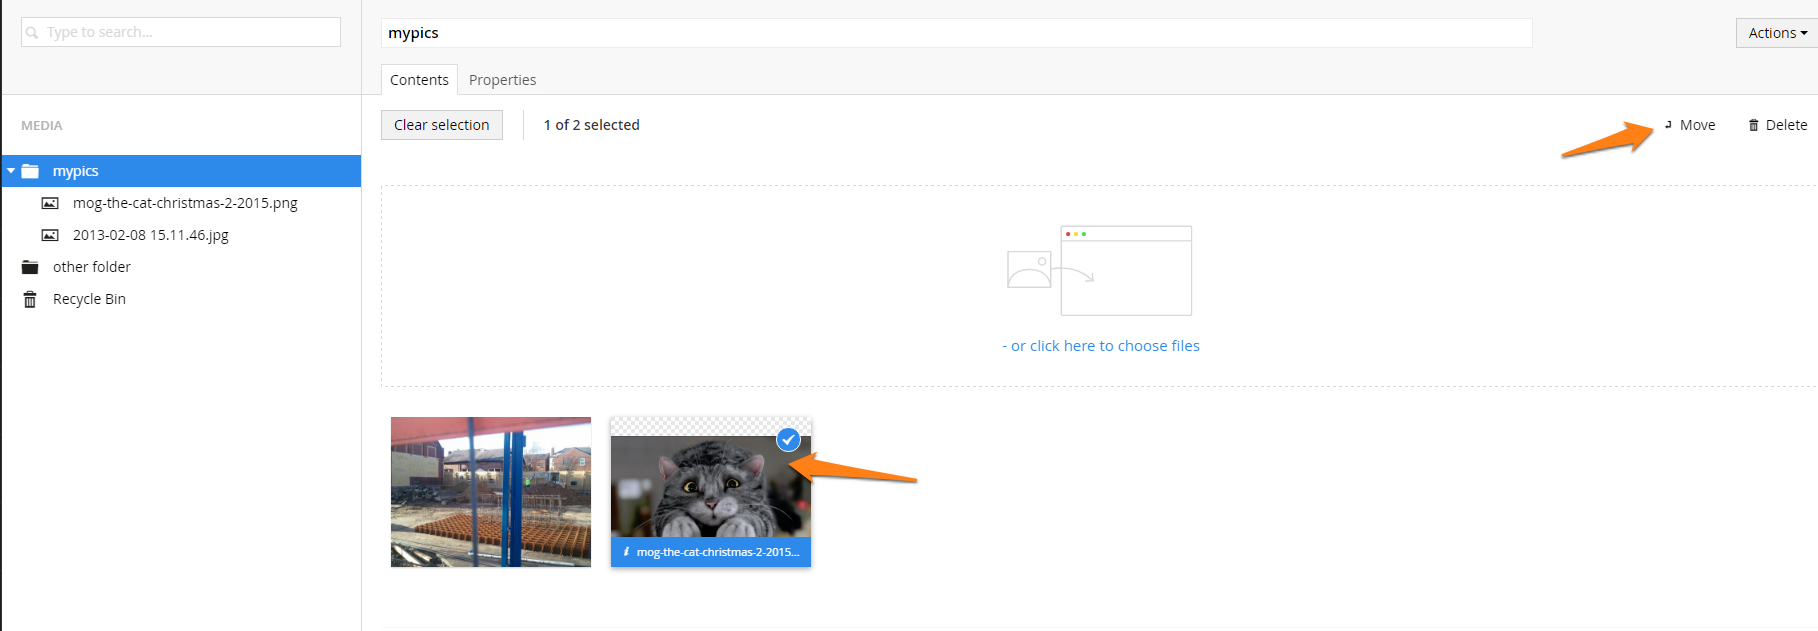Viewport: 1818px width, 631px height.
Task: Click Move to relocate selected media
Action: pyautogui.click(x=1690, y=125)
